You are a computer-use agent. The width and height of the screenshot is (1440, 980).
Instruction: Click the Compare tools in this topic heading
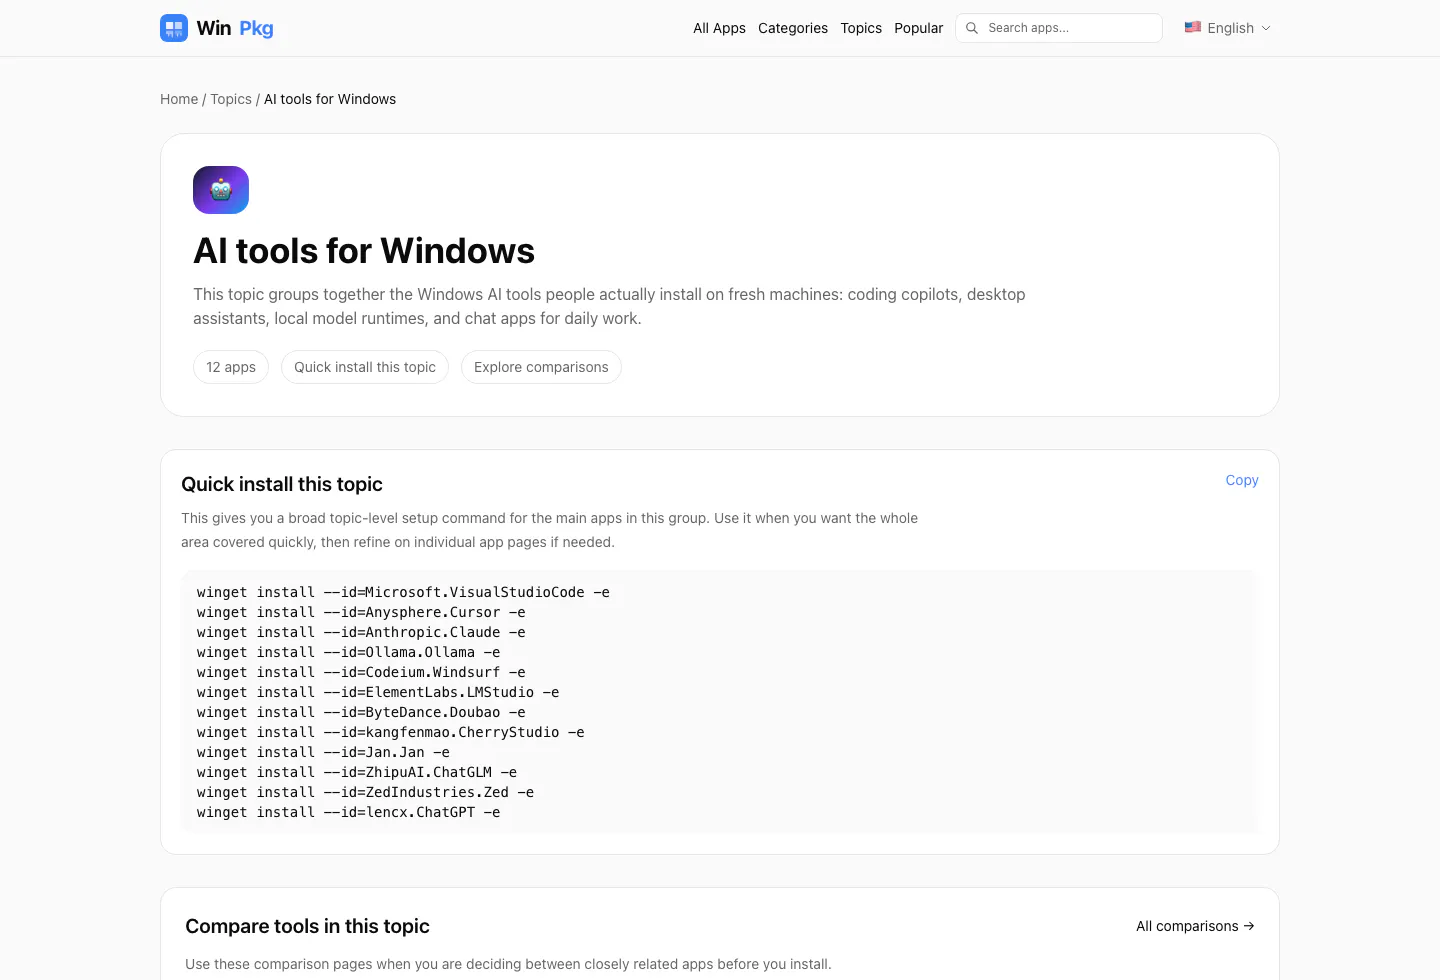tap(307, 926)
